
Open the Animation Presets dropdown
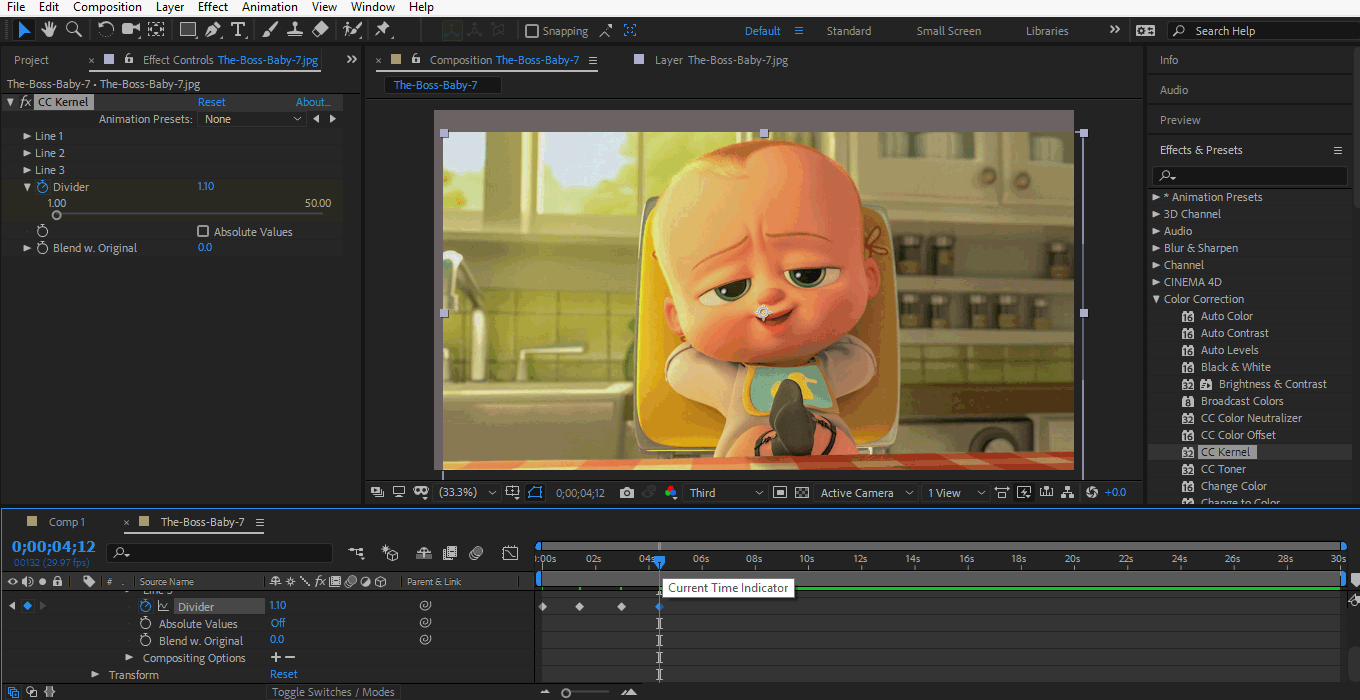(252, 118)
